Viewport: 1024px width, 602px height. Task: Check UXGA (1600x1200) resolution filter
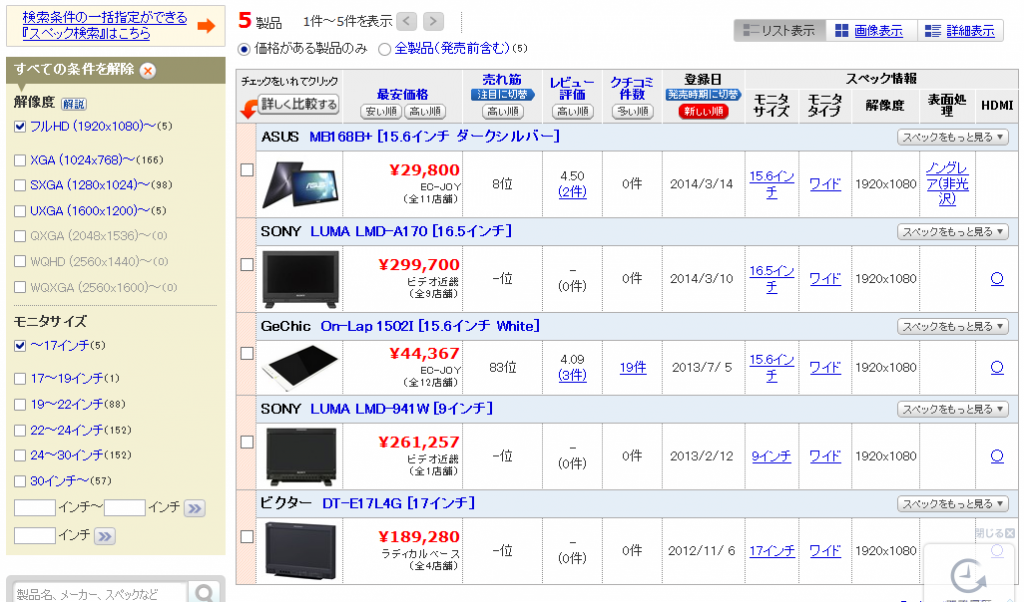20,211
